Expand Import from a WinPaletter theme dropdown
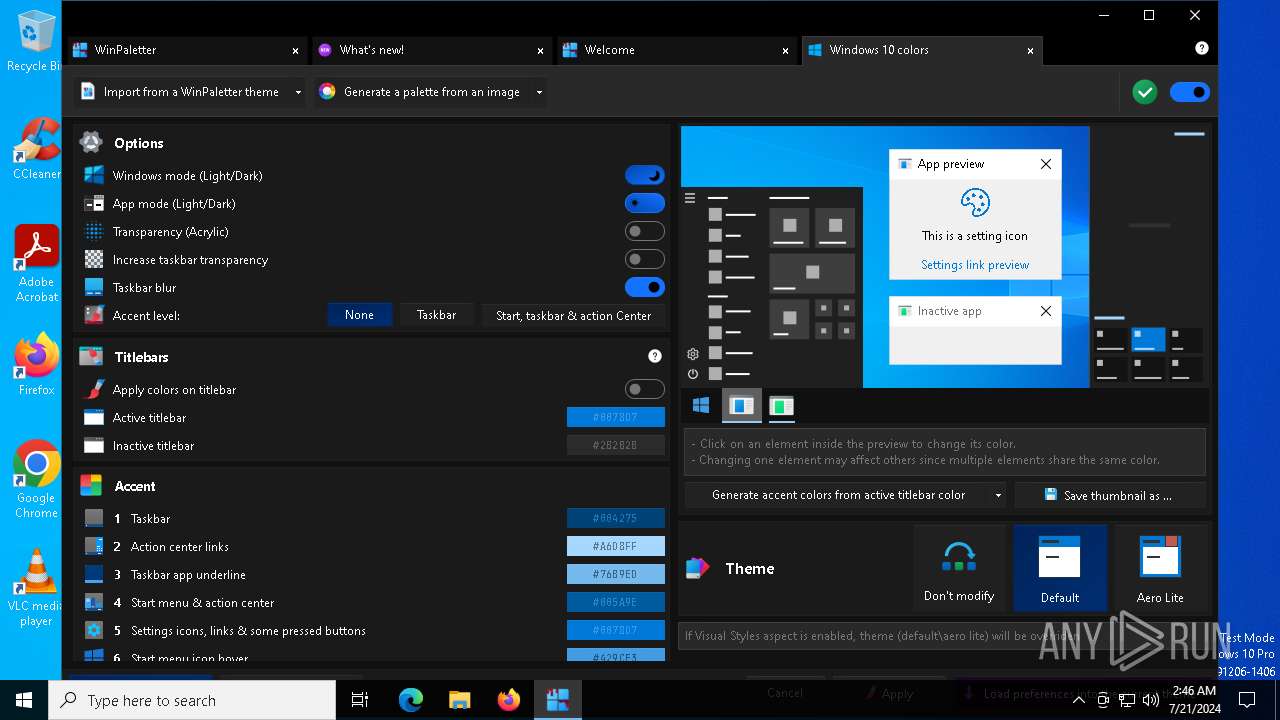Screen dimensions: 1280x720 pyautogui.click(x=298, y=92)
